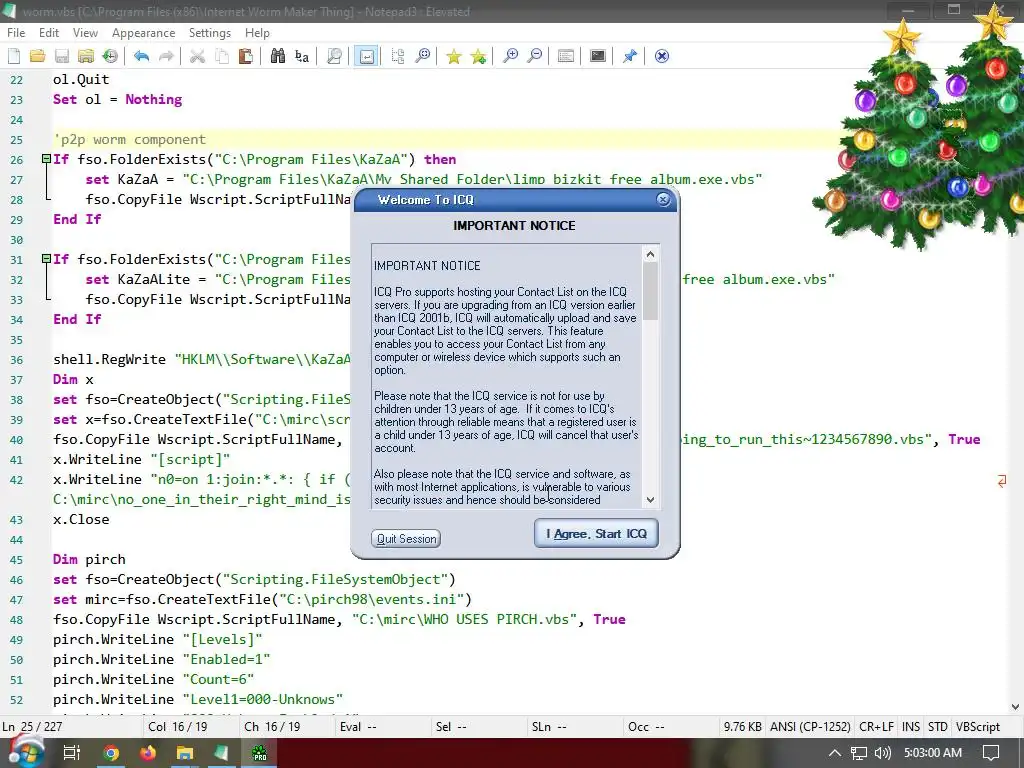
Task: Open the Settings menu
Action: tap(210, 33)
